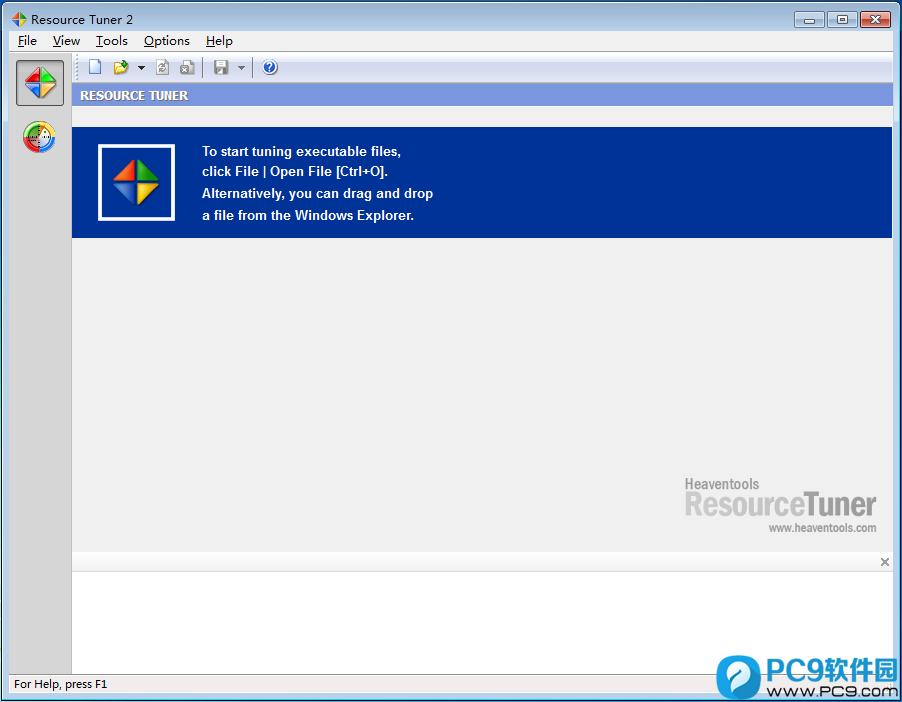Click the www.heaventools.com link
Viewport: 902px width, 702px height.
pos(823,528)
